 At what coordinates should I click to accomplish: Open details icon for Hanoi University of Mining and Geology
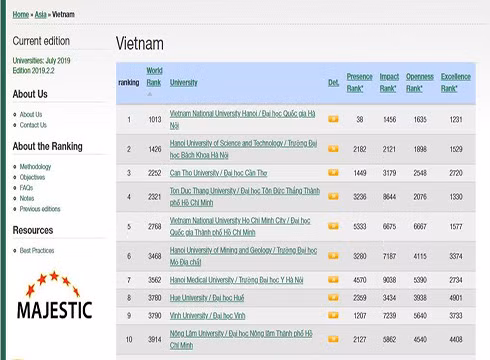333,256
